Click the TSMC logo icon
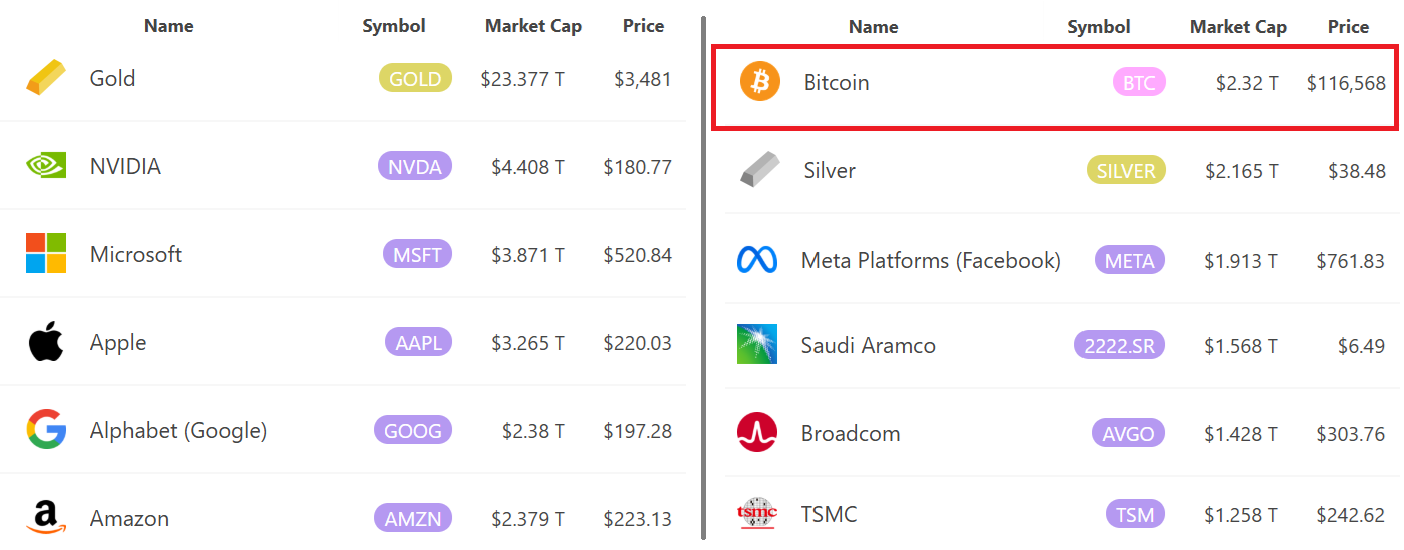1404x550 pixels. (x=757, y=515)
